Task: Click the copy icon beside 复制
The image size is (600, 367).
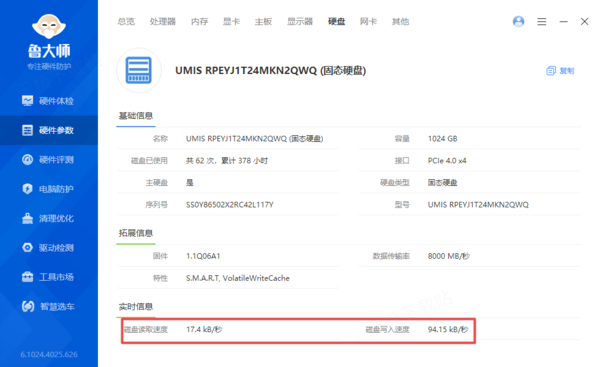Action: (x=551, y=71)
